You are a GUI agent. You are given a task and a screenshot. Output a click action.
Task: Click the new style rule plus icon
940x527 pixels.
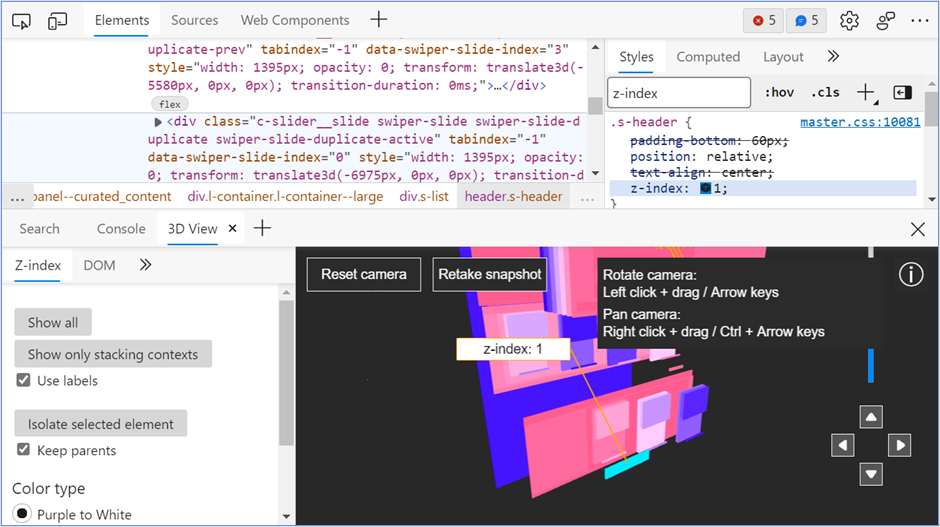865,92
